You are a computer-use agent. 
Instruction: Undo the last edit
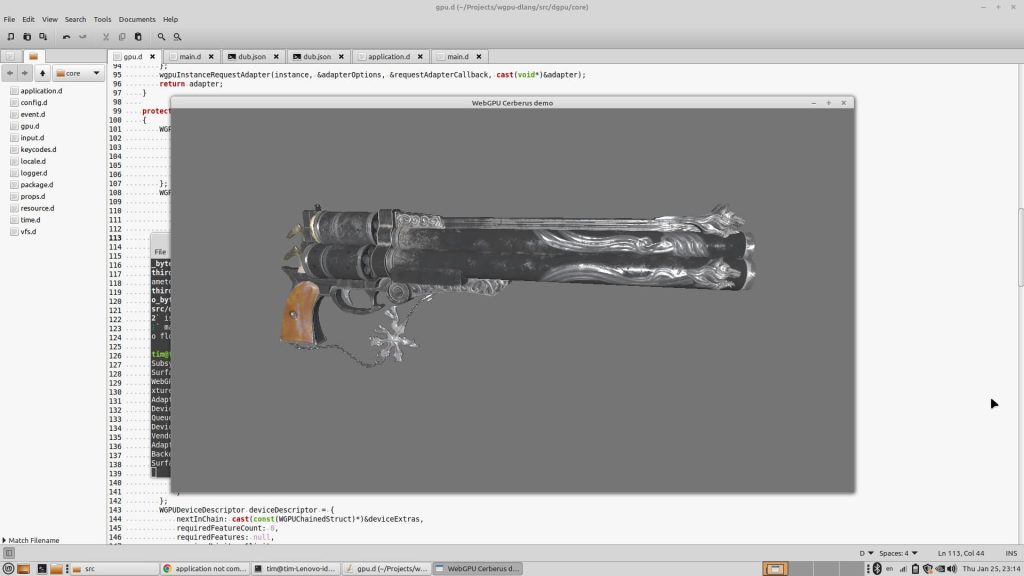click(x=67, y=37)
